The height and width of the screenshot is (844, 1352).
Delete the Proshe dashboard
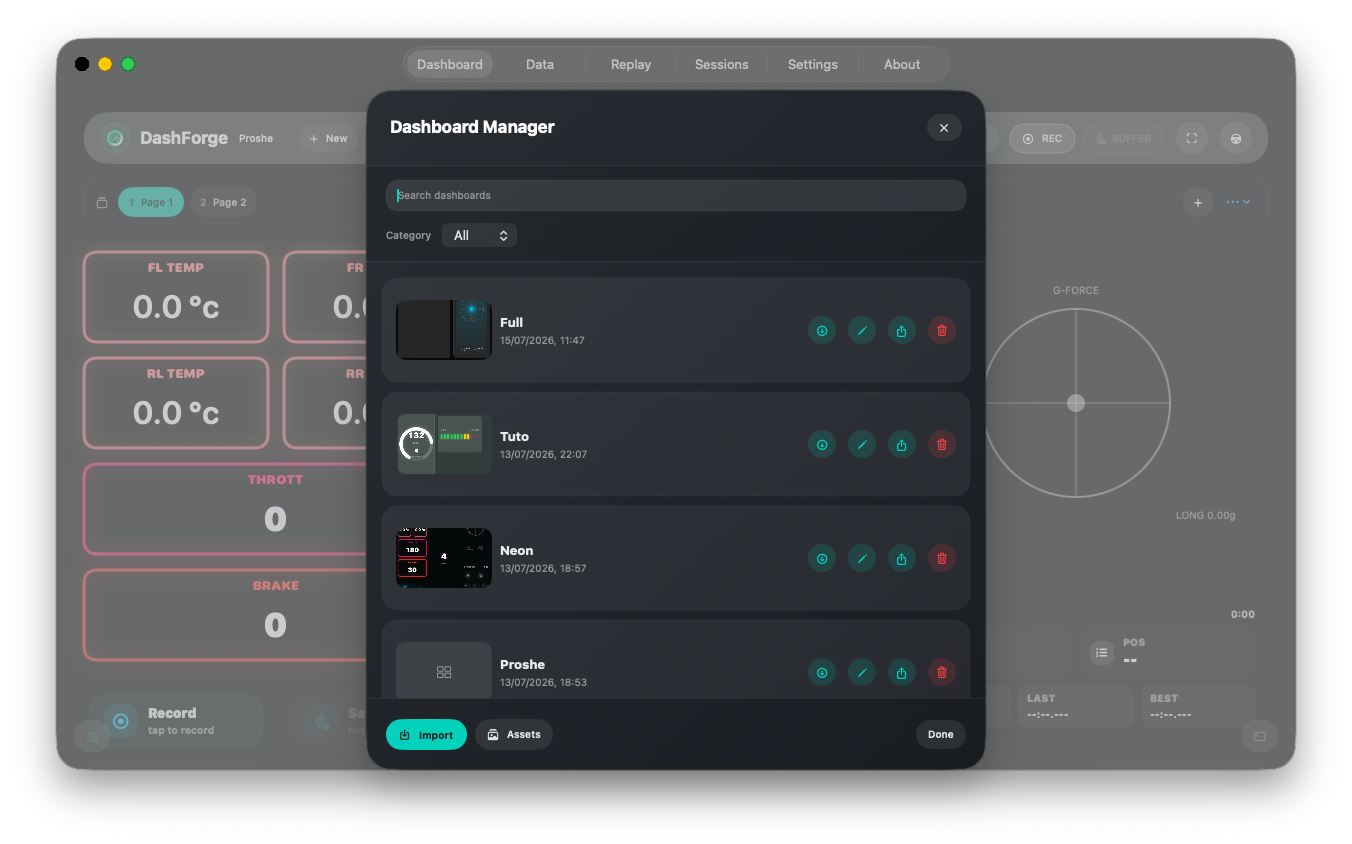pos(942,672)
